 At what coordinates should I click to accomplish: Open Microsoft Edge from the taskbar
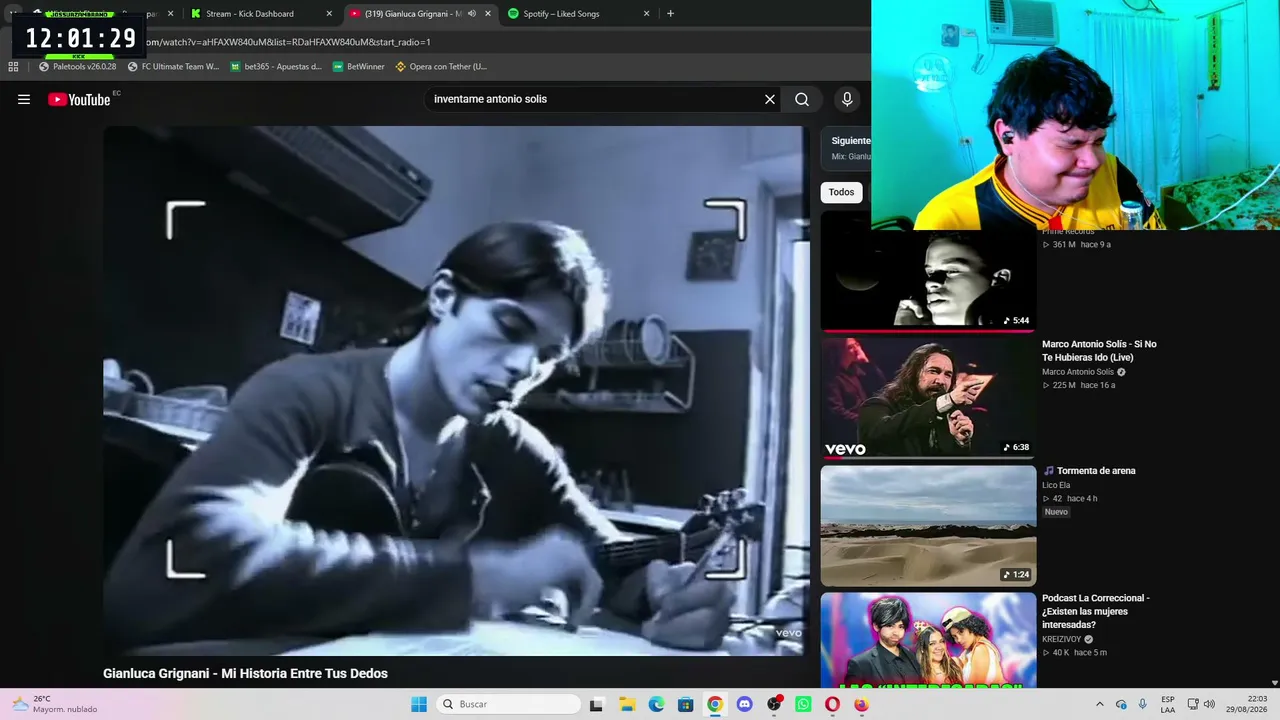click(656, 704)
